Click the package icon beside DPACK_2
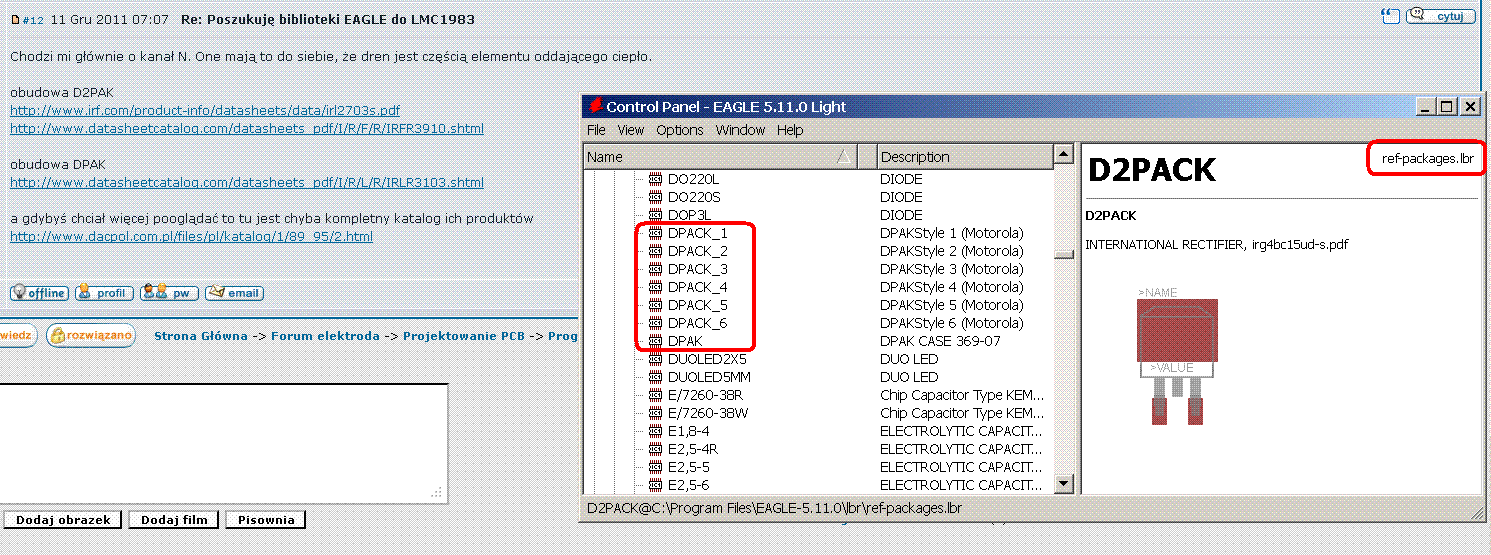 pyautogui.click(x=656, y=251)
